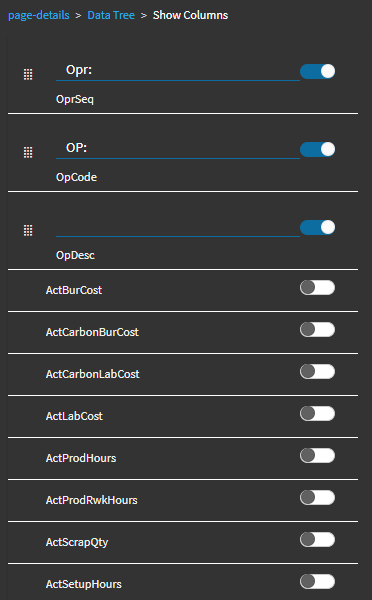Show the ActLabCost column
Viewport: 372px width, 600px height.
317,414
